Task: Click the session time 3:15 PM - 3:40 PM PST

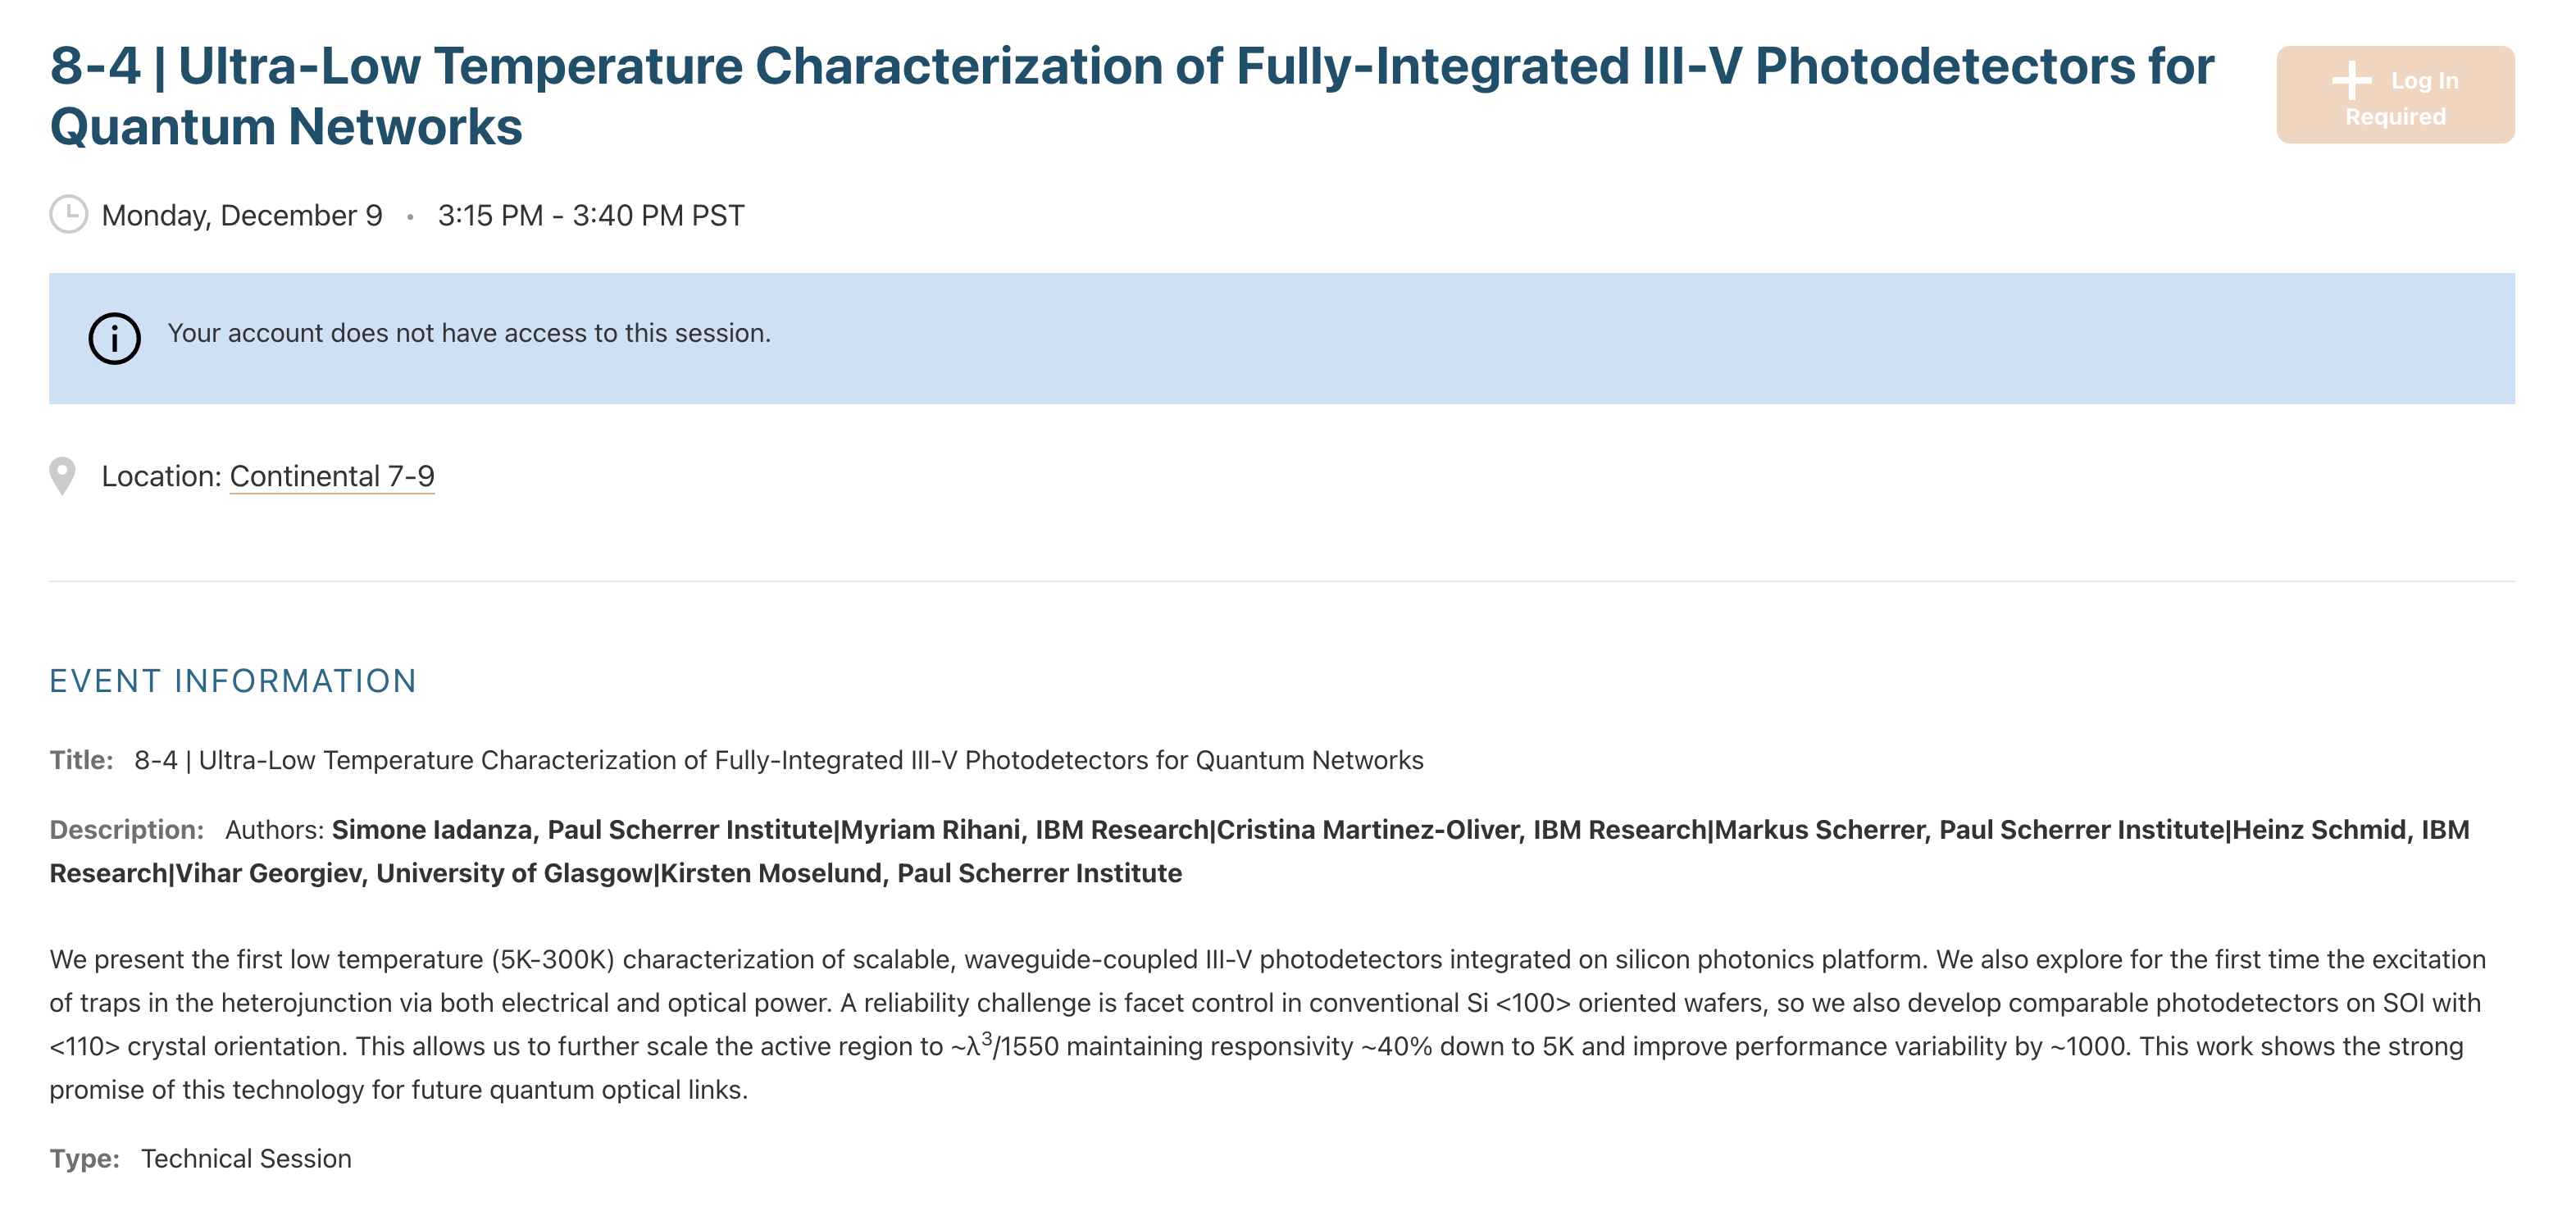Action: point(591,216)
